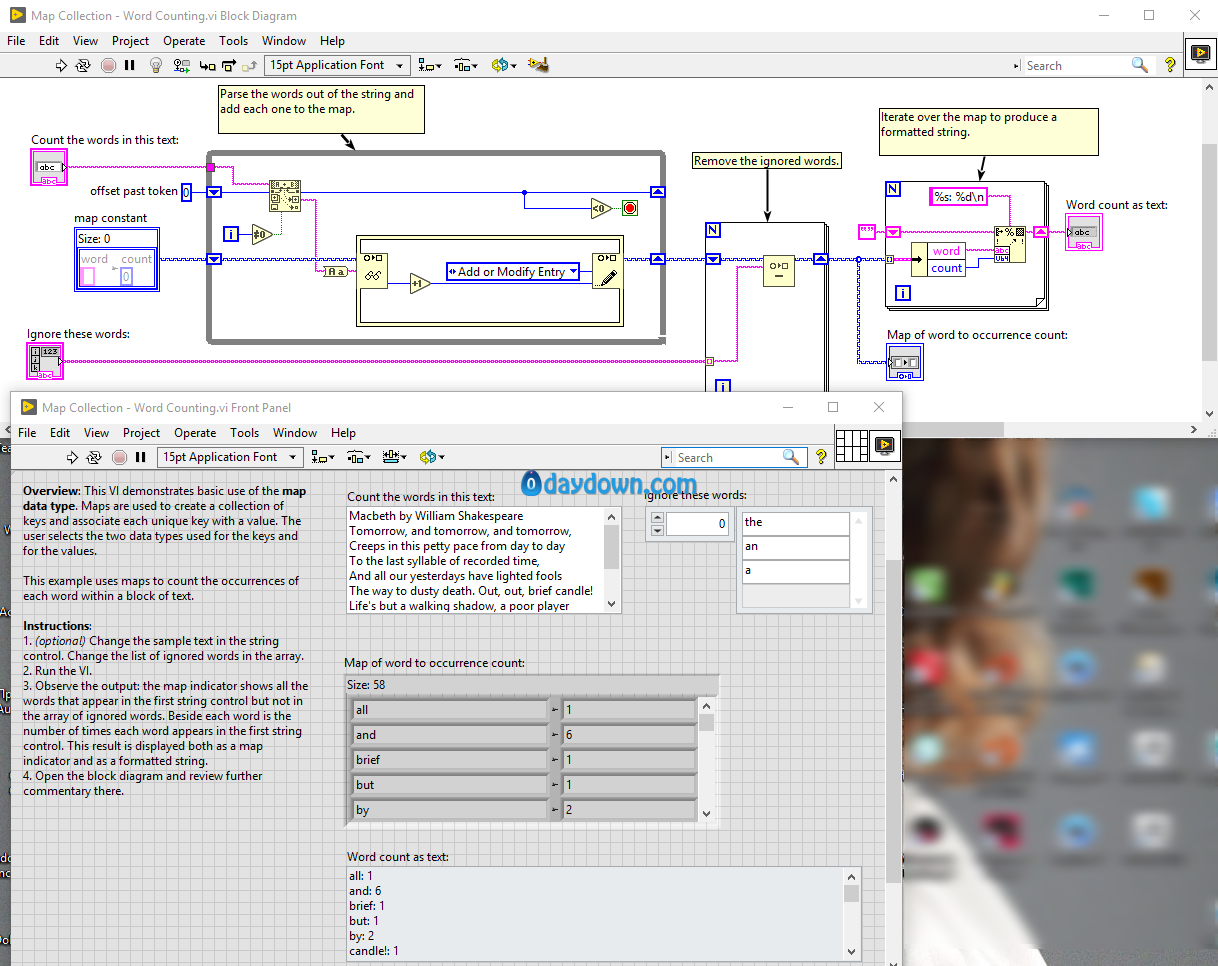Screen dimensions: 1218x966
Task: Increment the ignore words array index
Action: click(656, 518)
